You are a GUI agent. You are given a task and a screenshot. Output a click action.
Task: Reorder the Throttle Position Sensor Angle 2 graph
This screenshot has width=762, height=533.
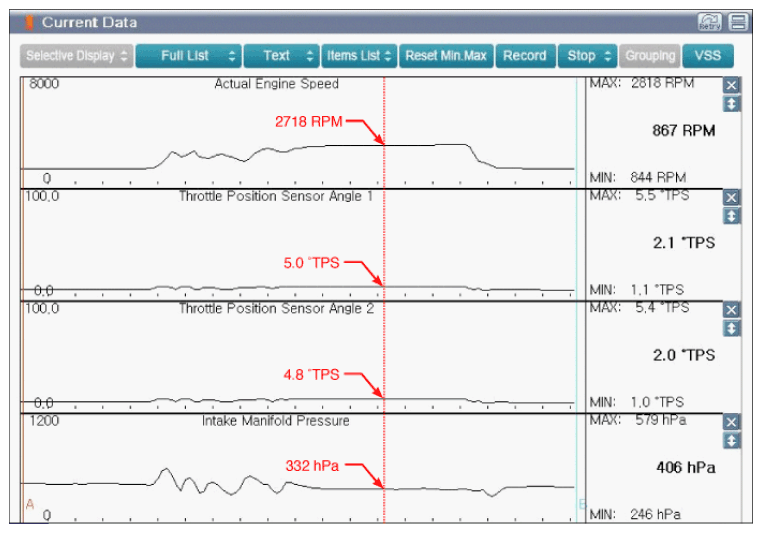[731, 328]
